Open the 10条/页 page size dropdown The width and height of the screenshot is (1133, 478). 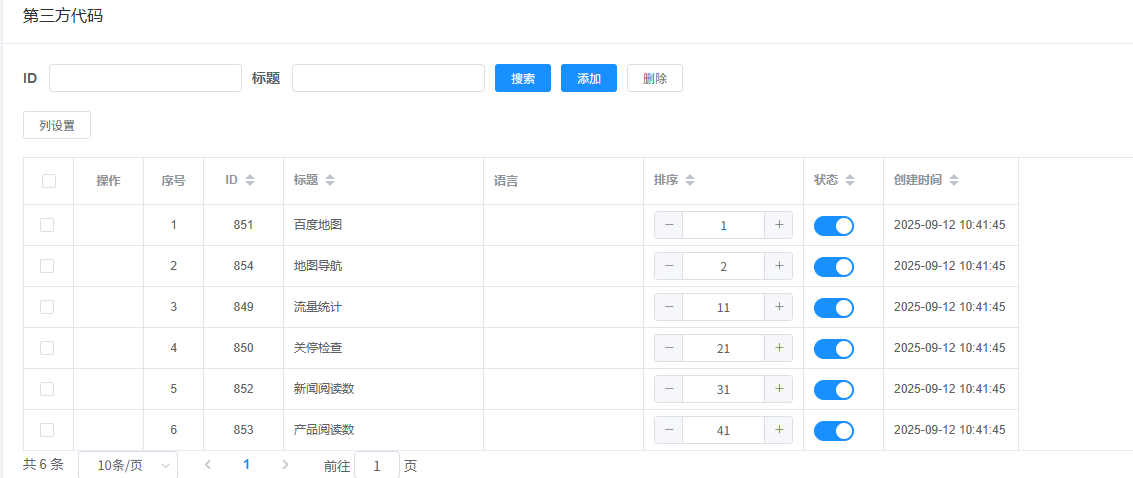[x=127, y=465]
